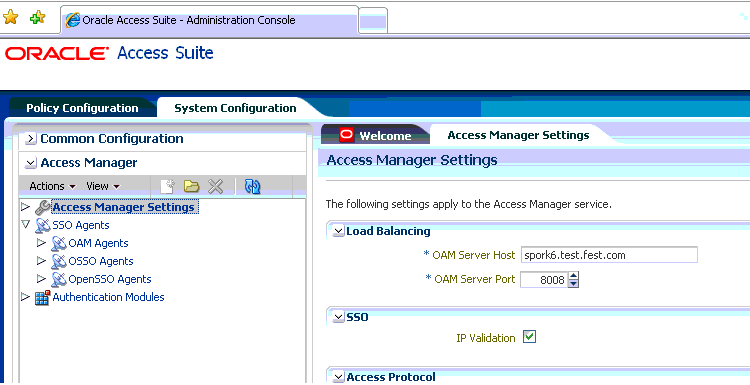This screenshot has height=385, width=750.
Task: Click the Add to Favorites icon
Action: [x=37, y=18]
